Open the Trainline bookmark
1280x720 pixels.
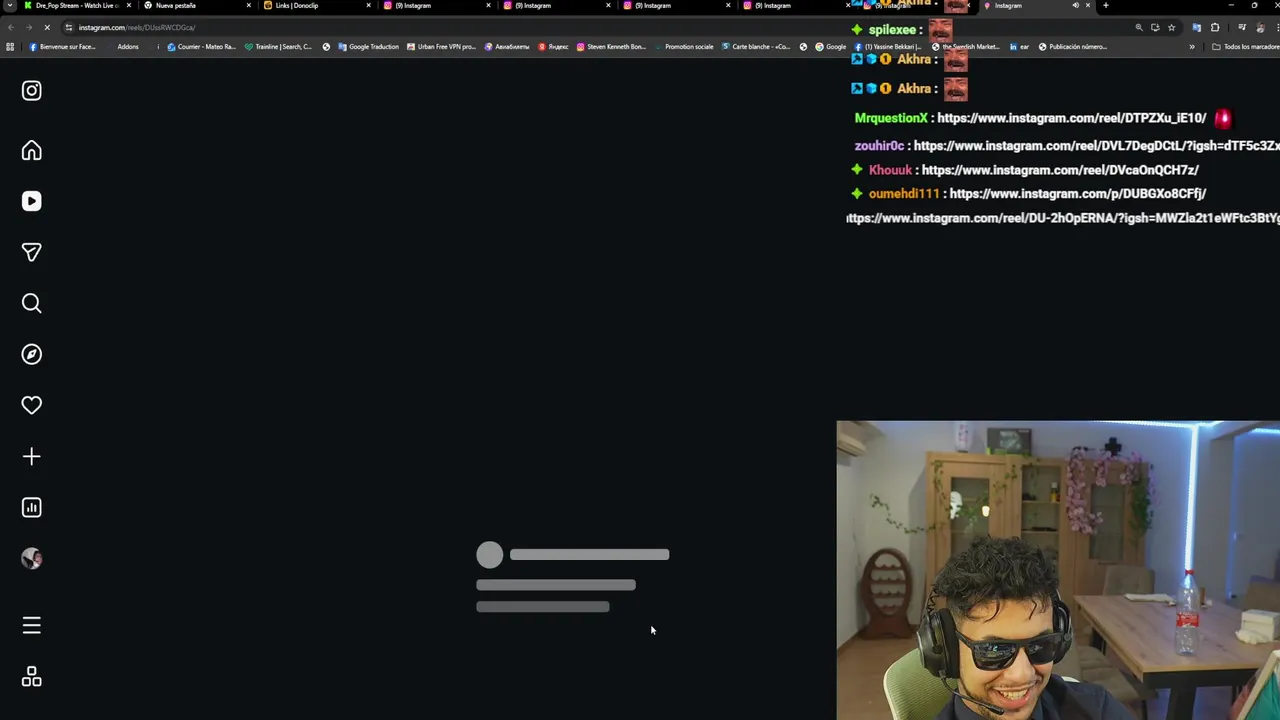click(x=278, y=46)
